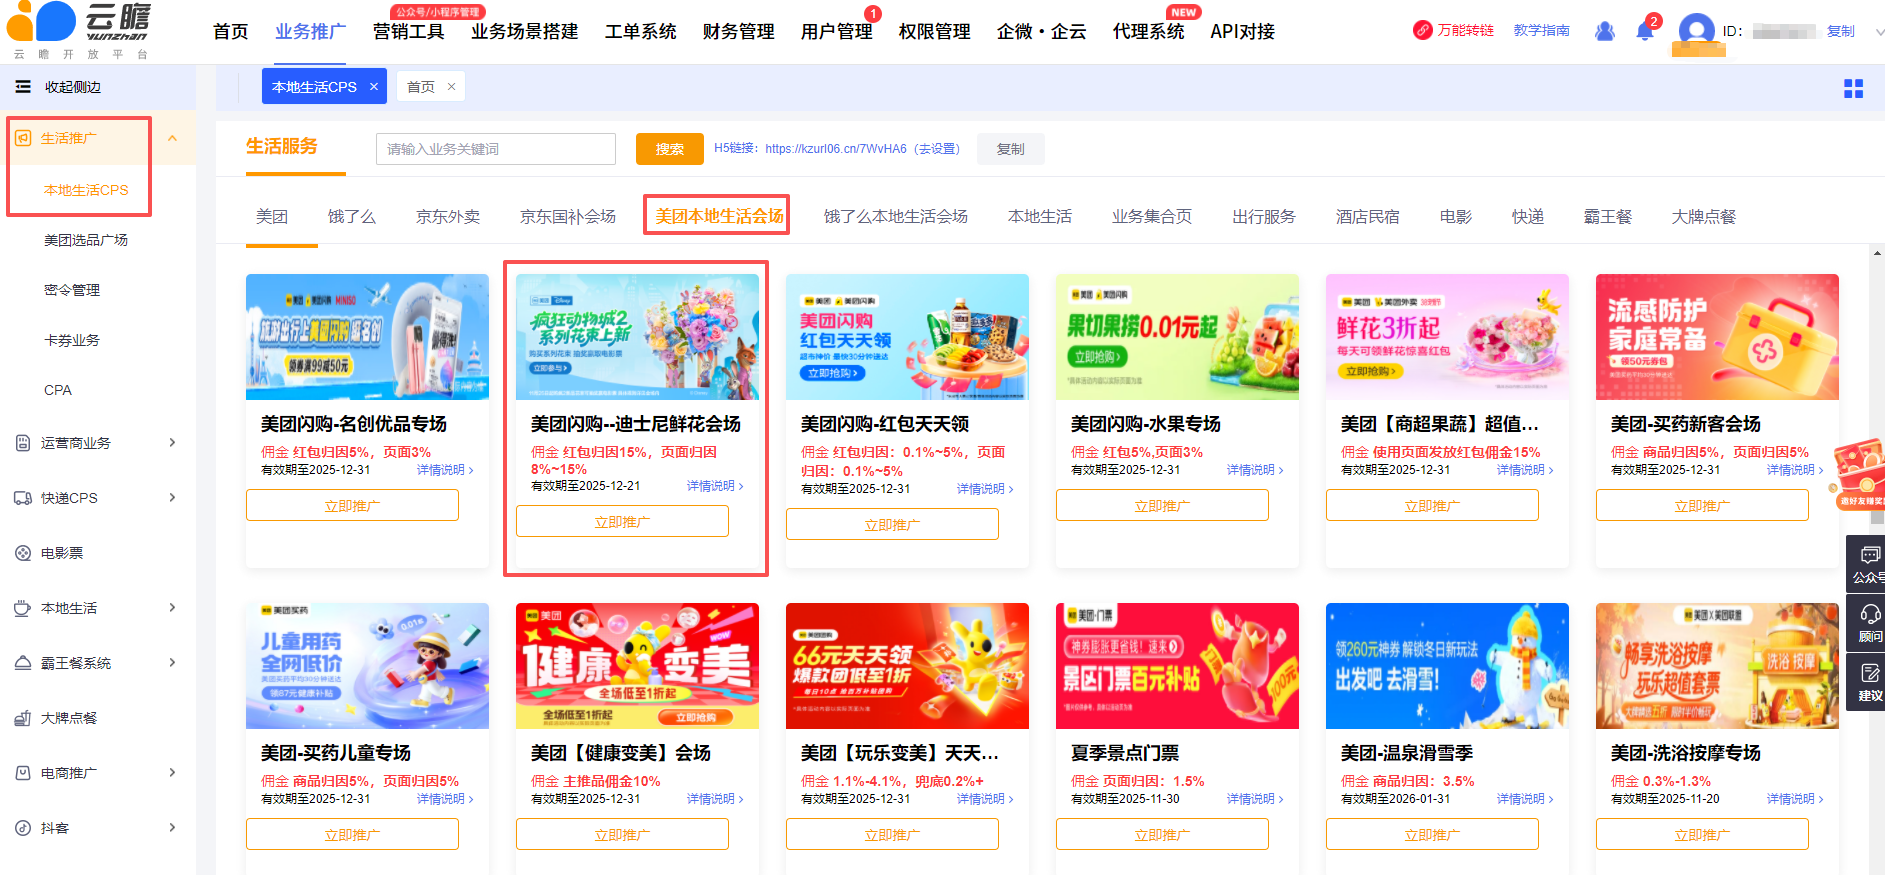
Task: Click the 美团-温泉滑雪季 banner thumbnail
Action: pyautogui.click(x=1446, y=666)
